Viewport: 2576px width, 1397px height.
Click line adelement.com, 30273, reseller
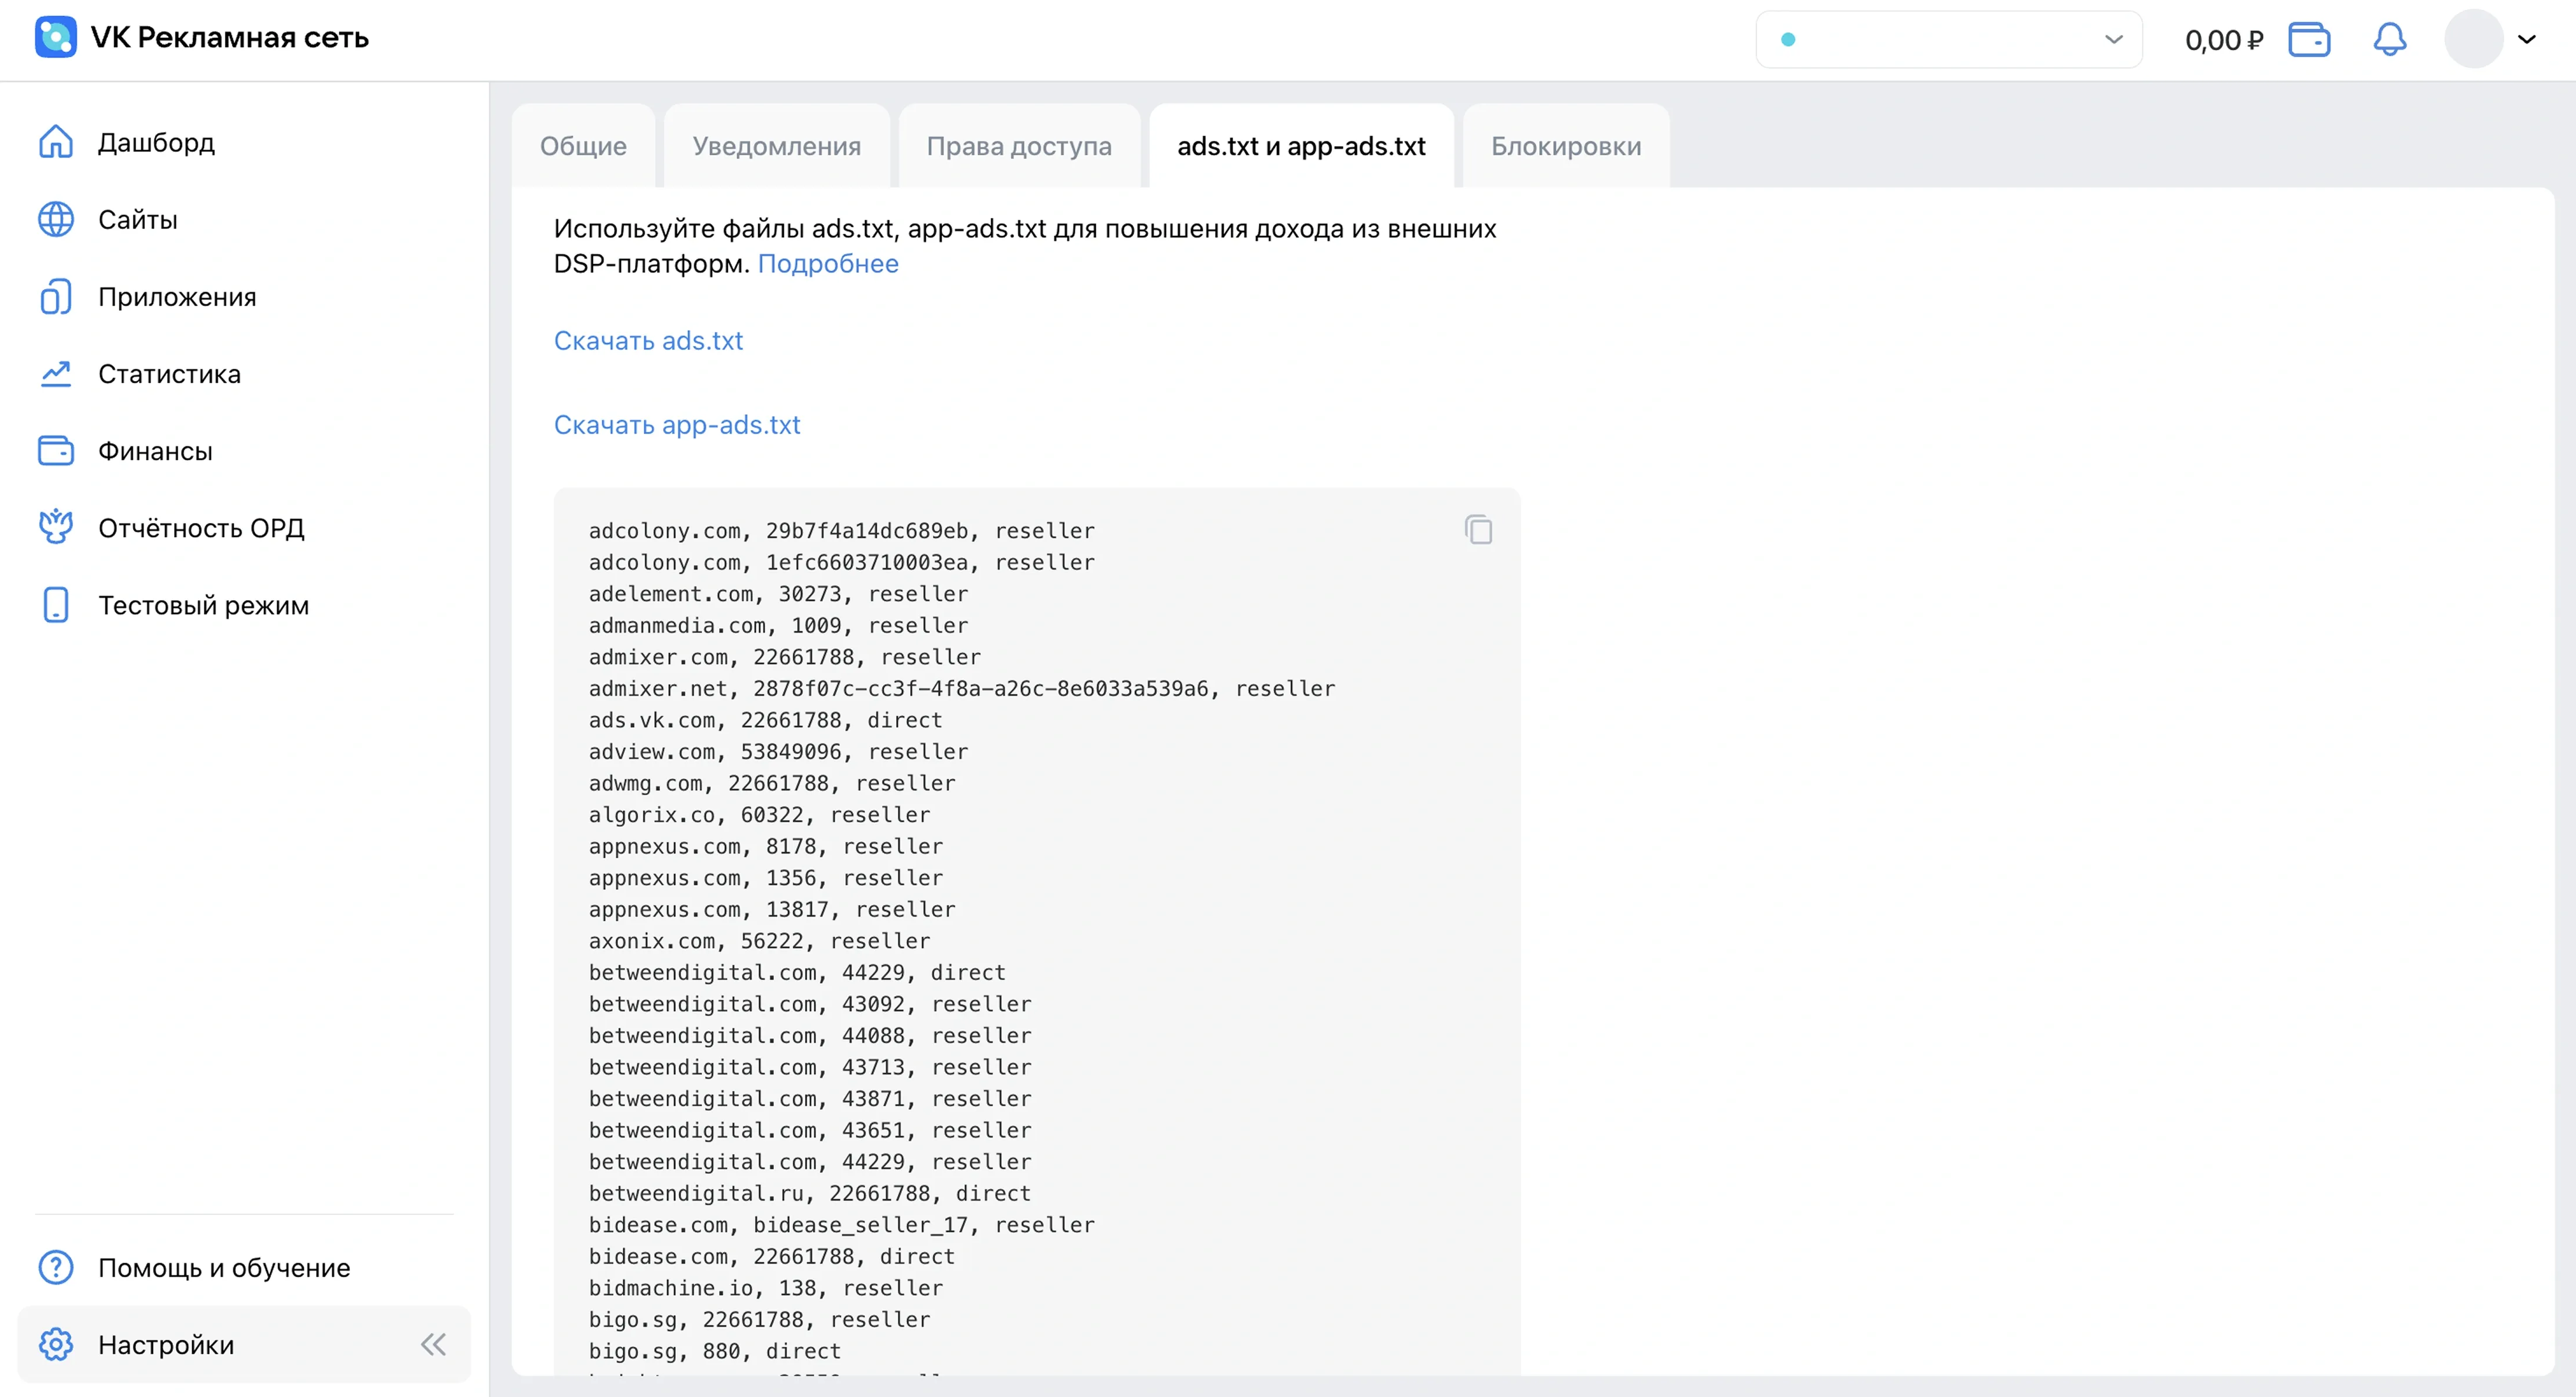[x=778, y=594]
